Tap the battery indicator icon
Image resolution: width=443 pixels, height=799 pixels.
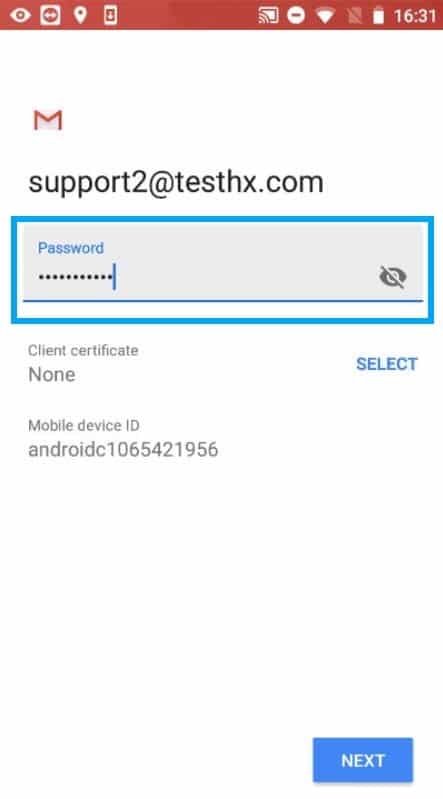(378, 16)
